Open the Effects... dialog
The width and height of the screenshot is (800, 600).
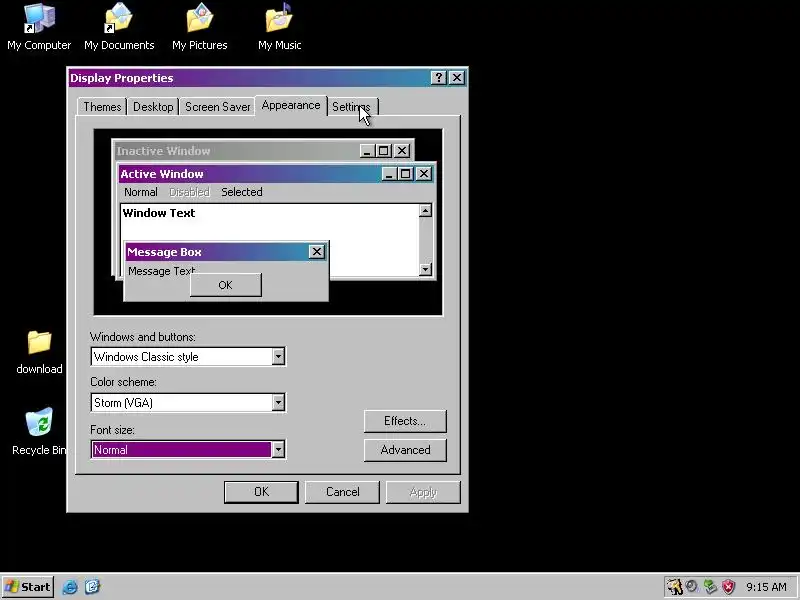[x=405, y=421]
